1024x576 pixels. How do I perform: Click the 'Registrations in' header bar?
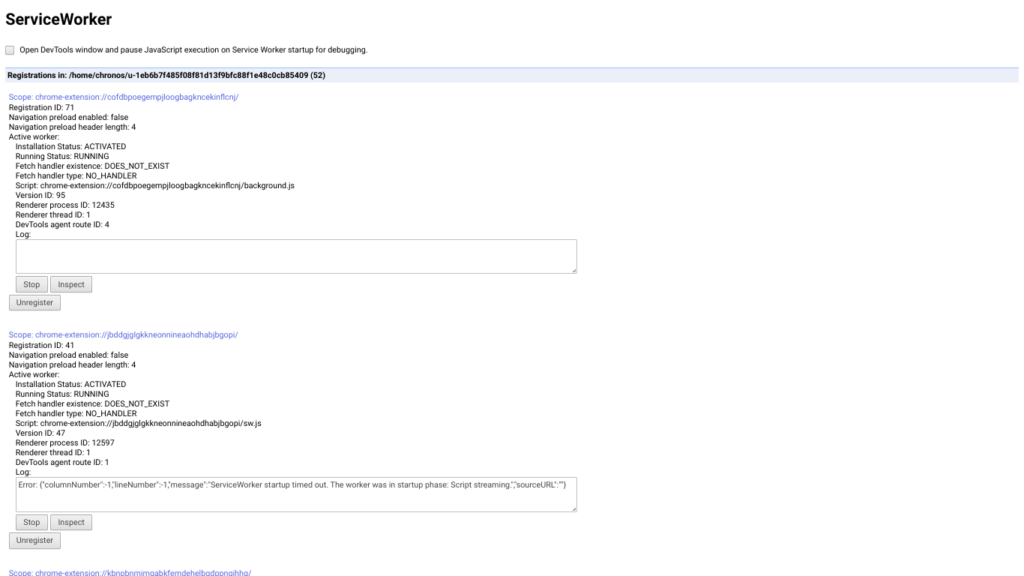pos(510,75)
